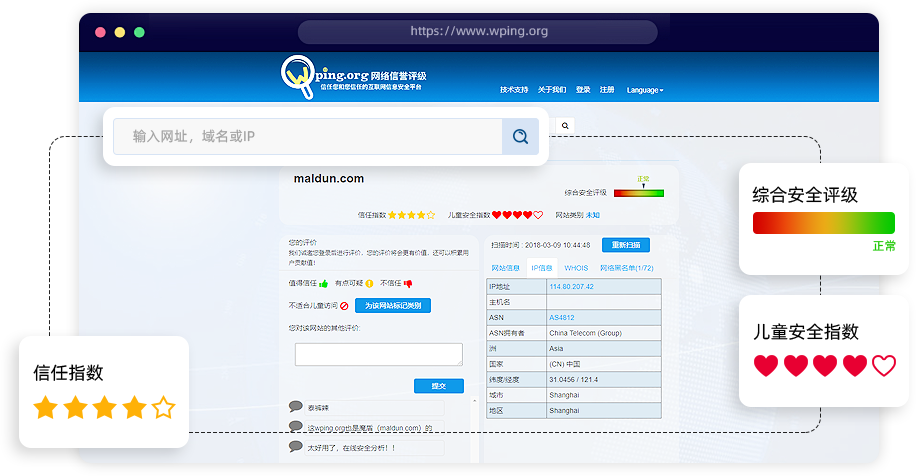The width and height of the screenshot is (916, 476).
Task: Click the comments scrollbar up arrow
Action: click(474, 401)
